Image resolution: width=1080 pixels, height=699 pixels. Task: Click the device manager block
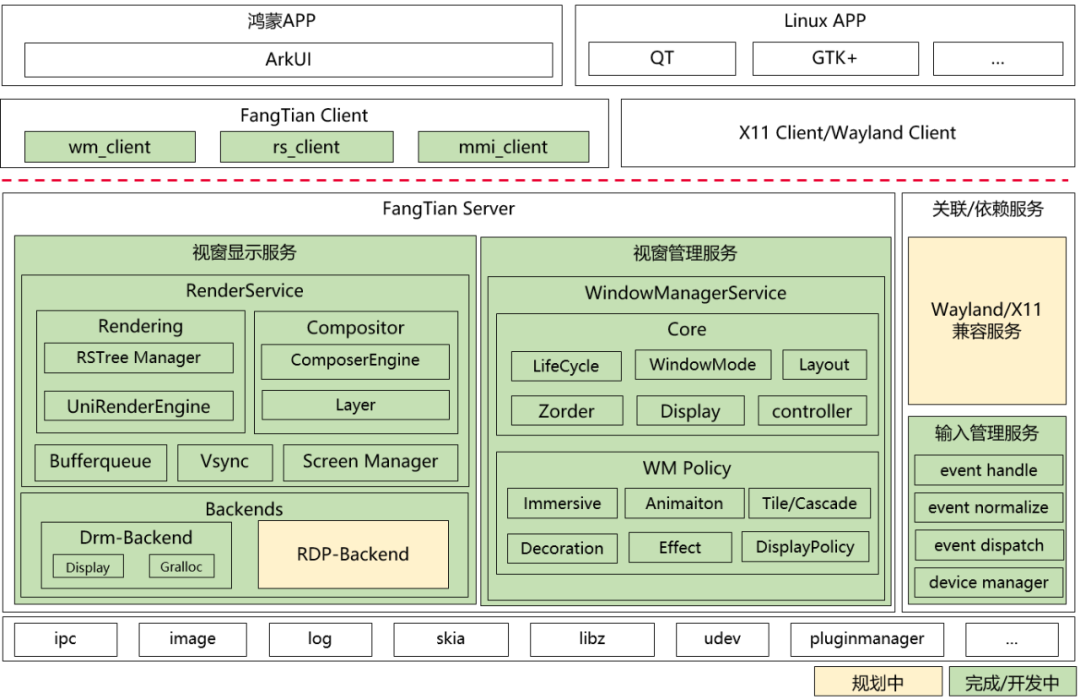pos(988,583)
